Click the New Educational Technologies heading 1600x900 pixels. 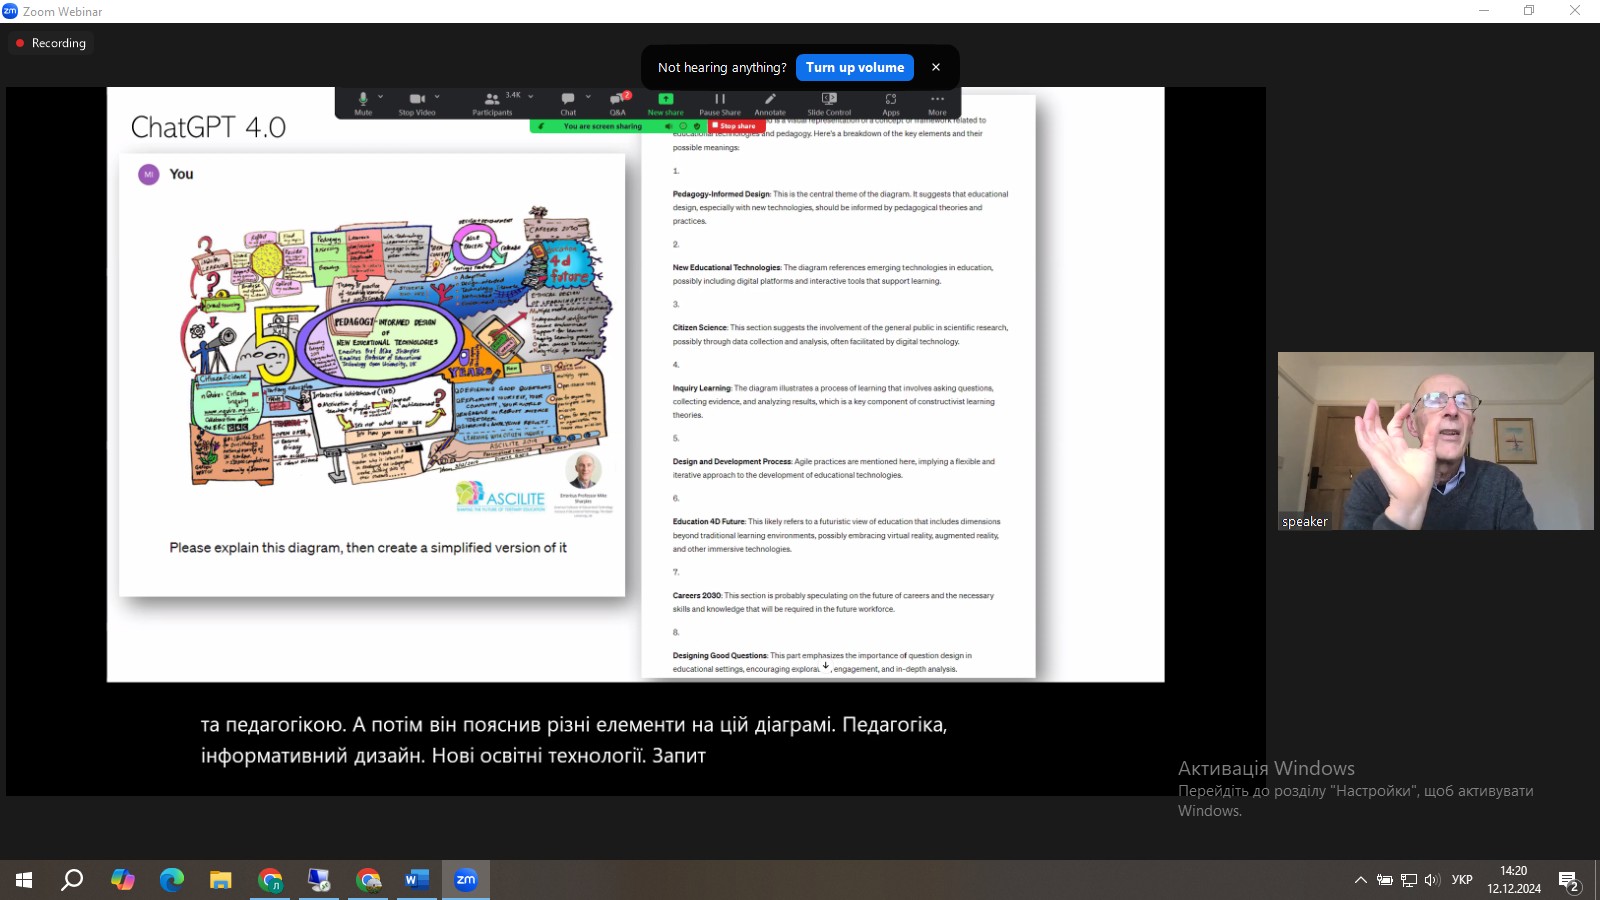[726, 267]
